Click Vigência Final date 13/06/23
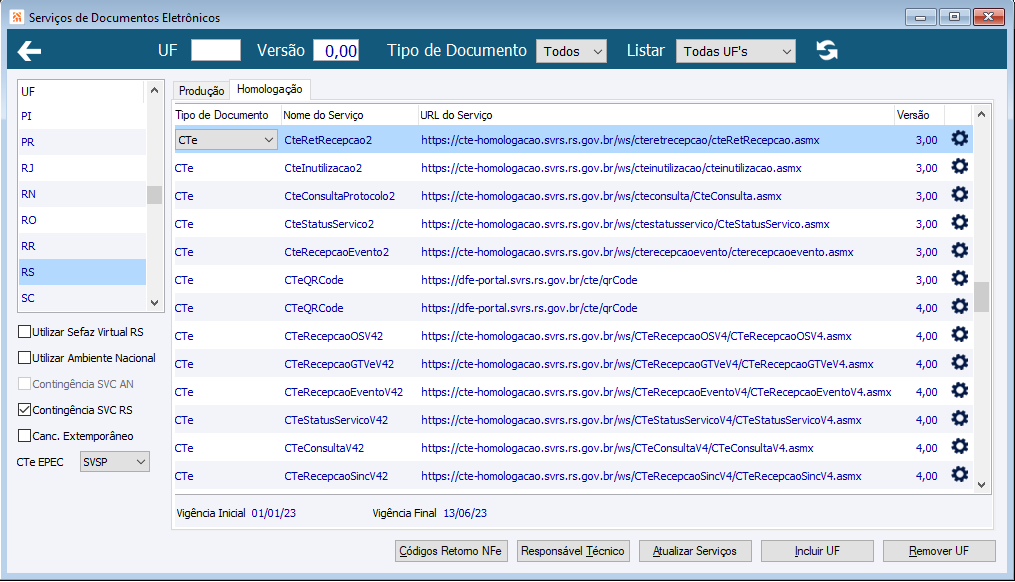This screenshot has width=1015, height=582. pyautogui.click(x=465, y=513)
